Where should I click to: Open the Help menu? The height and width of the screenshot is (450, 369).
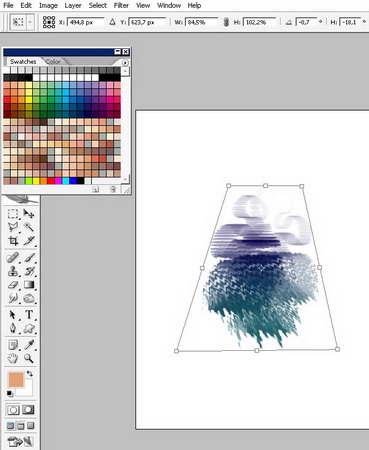pos(194,5)
